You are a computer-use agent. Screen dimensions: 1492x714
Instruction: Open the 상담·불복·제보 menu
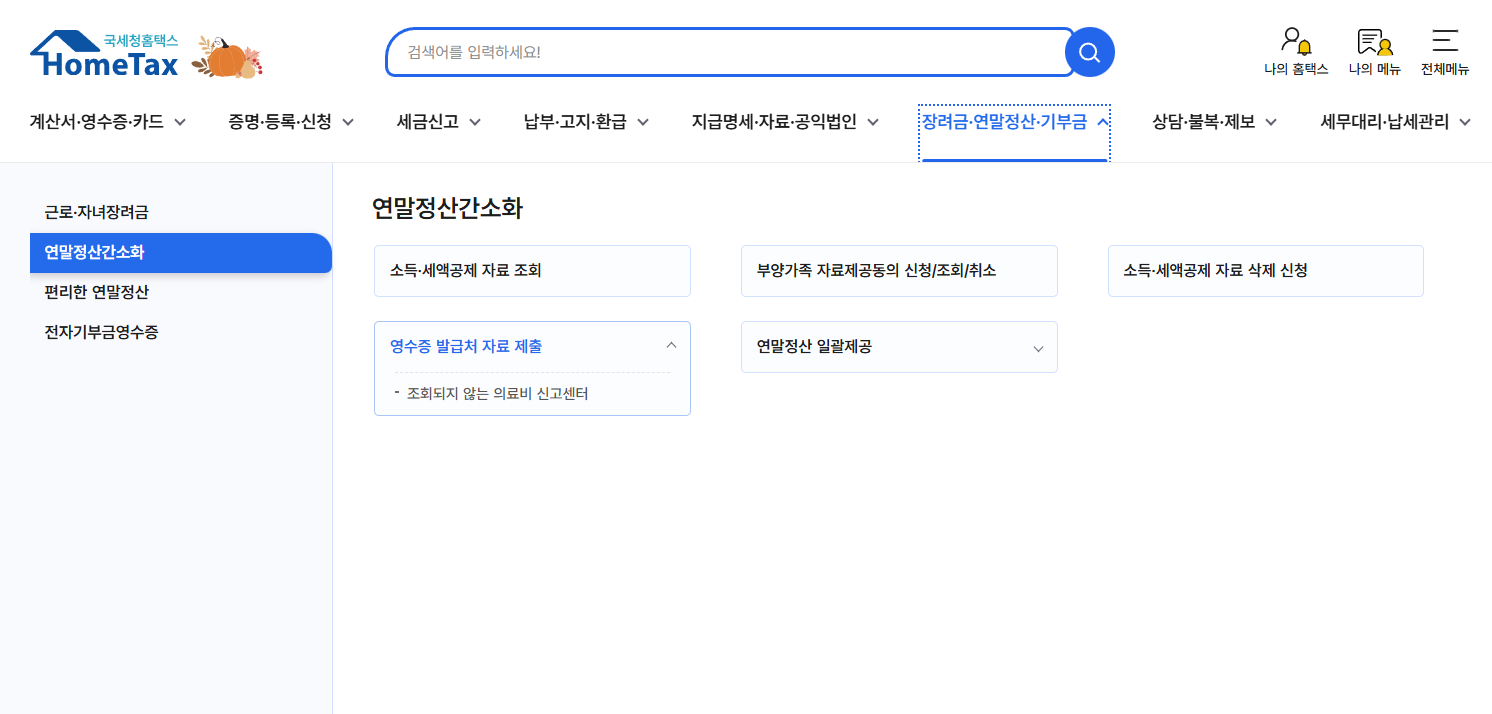click(x=1211, y=121)
